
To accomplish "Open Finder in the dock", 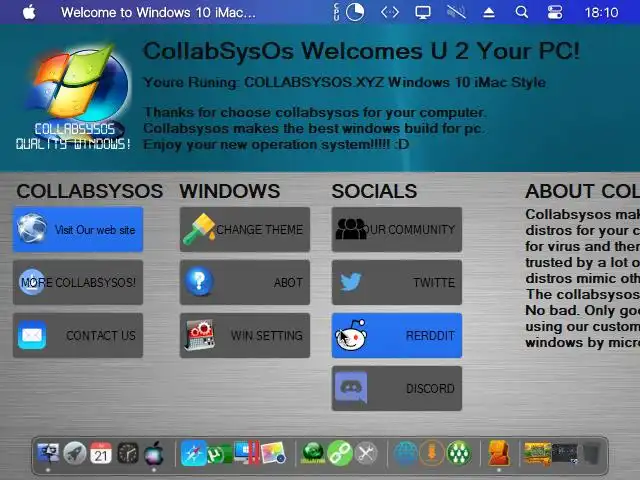I will point(48,453).
